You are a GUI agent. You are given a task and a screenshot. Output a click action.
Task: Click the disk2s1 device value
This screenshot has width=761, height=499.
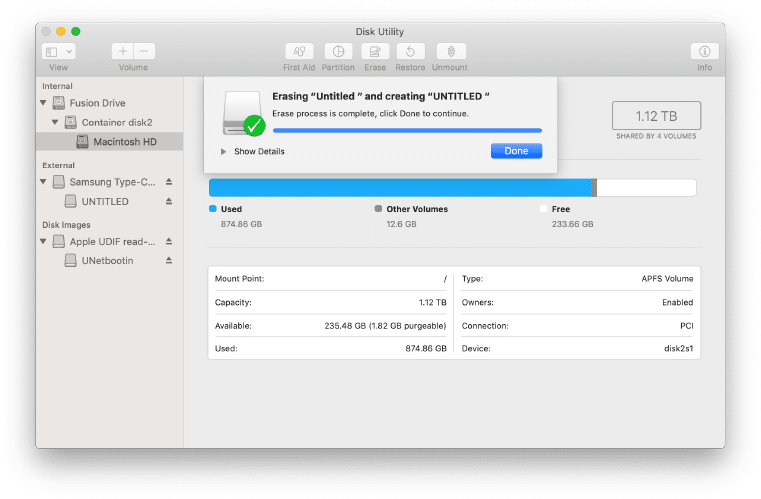coord(678,349)
